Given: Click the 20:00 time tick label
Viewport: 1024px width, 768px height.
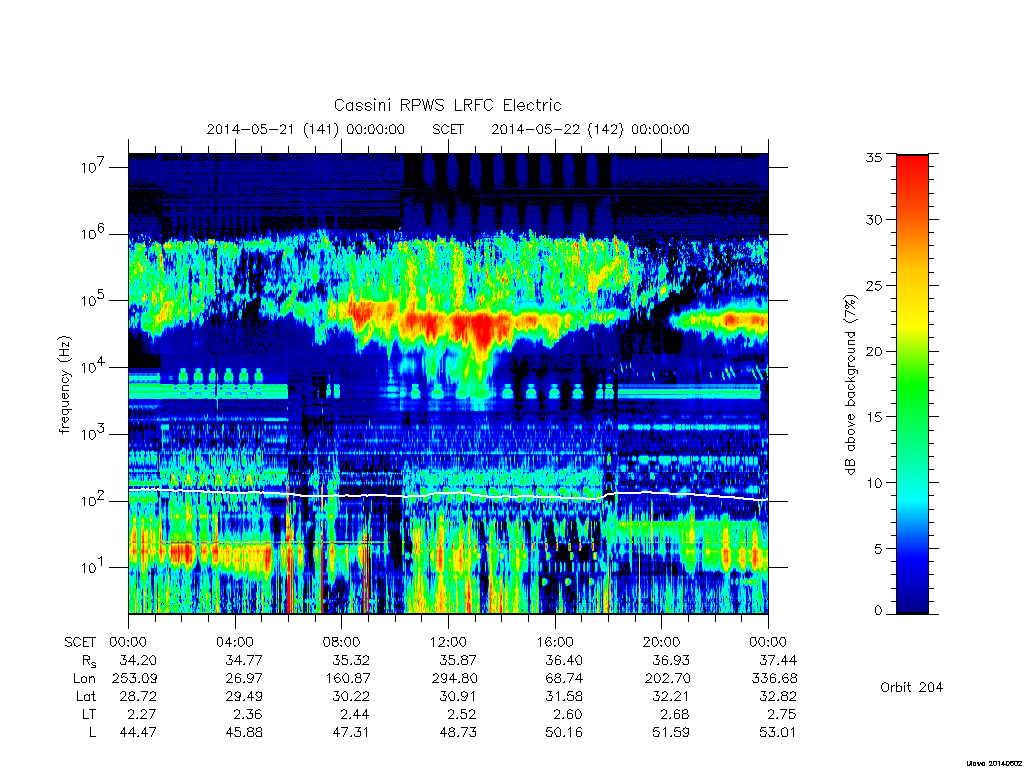Looking at the screenshot, I should tap(662, 643).
